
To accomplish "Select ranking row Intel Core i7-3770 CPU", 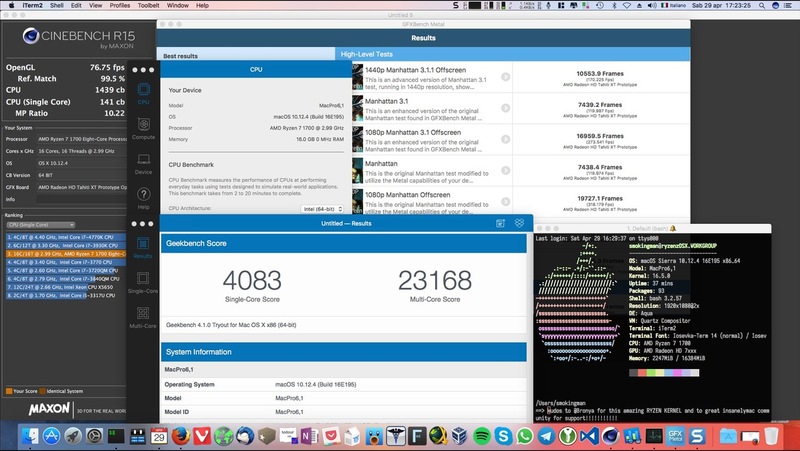I will 66,262.
